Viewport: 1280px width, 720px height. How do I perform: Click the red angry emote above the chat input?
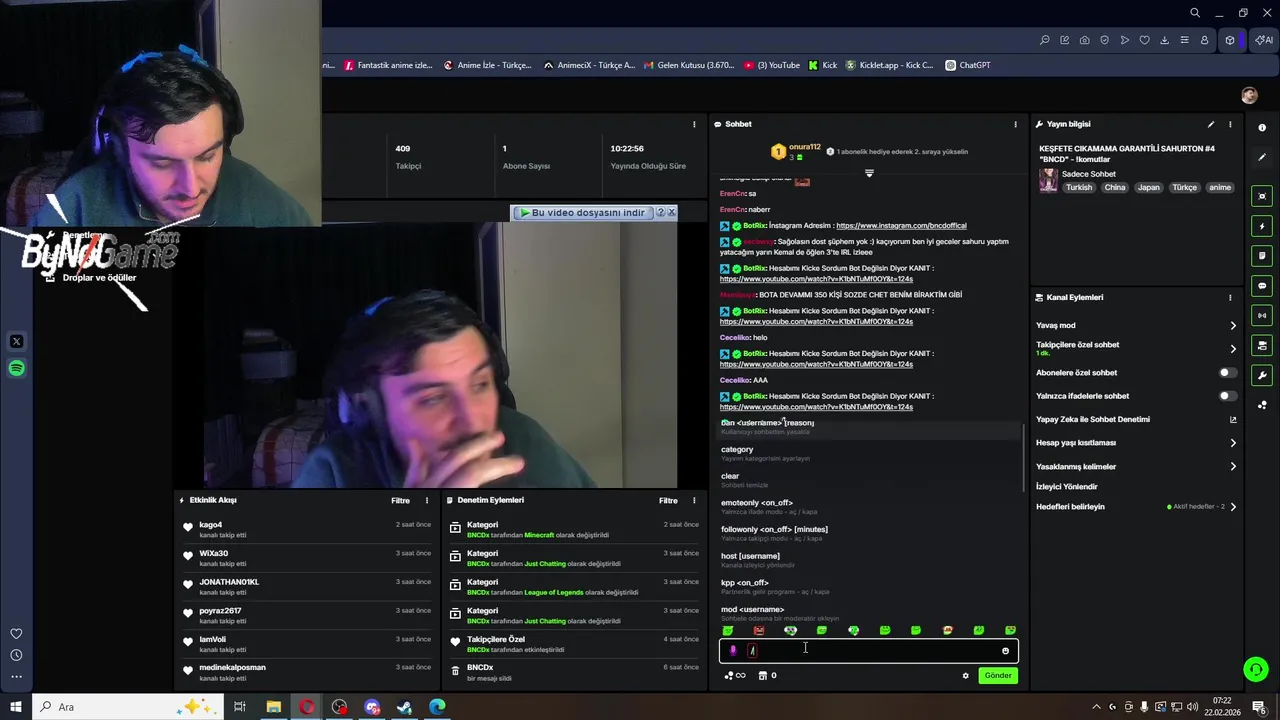(x=759, y=630)
